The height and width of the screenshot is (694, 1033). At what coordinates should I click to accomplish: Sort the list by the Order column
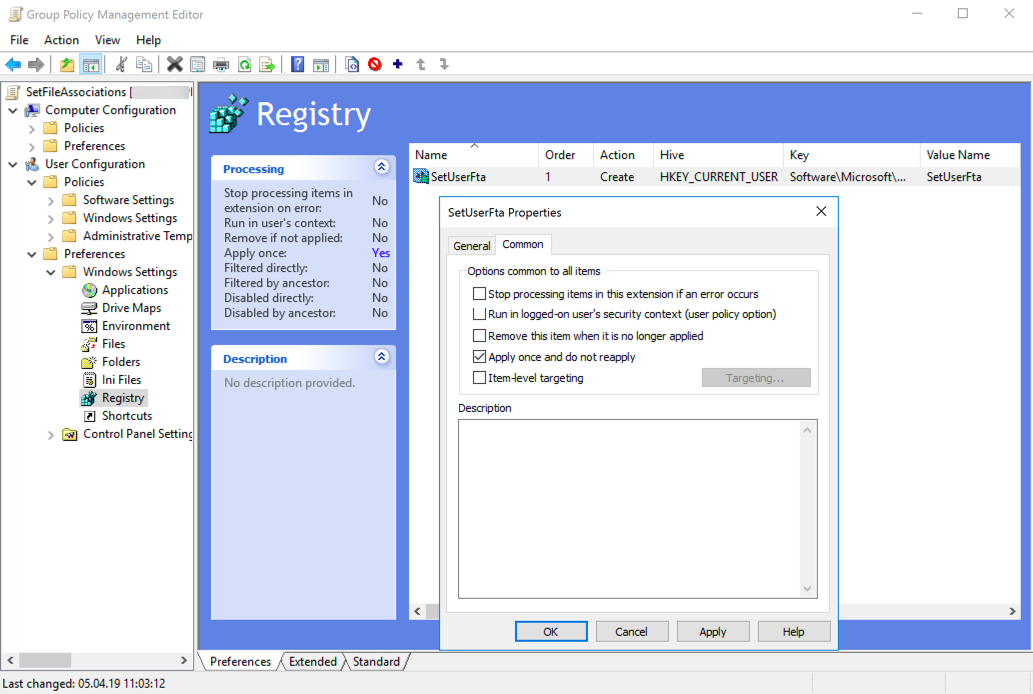[566, 155]
